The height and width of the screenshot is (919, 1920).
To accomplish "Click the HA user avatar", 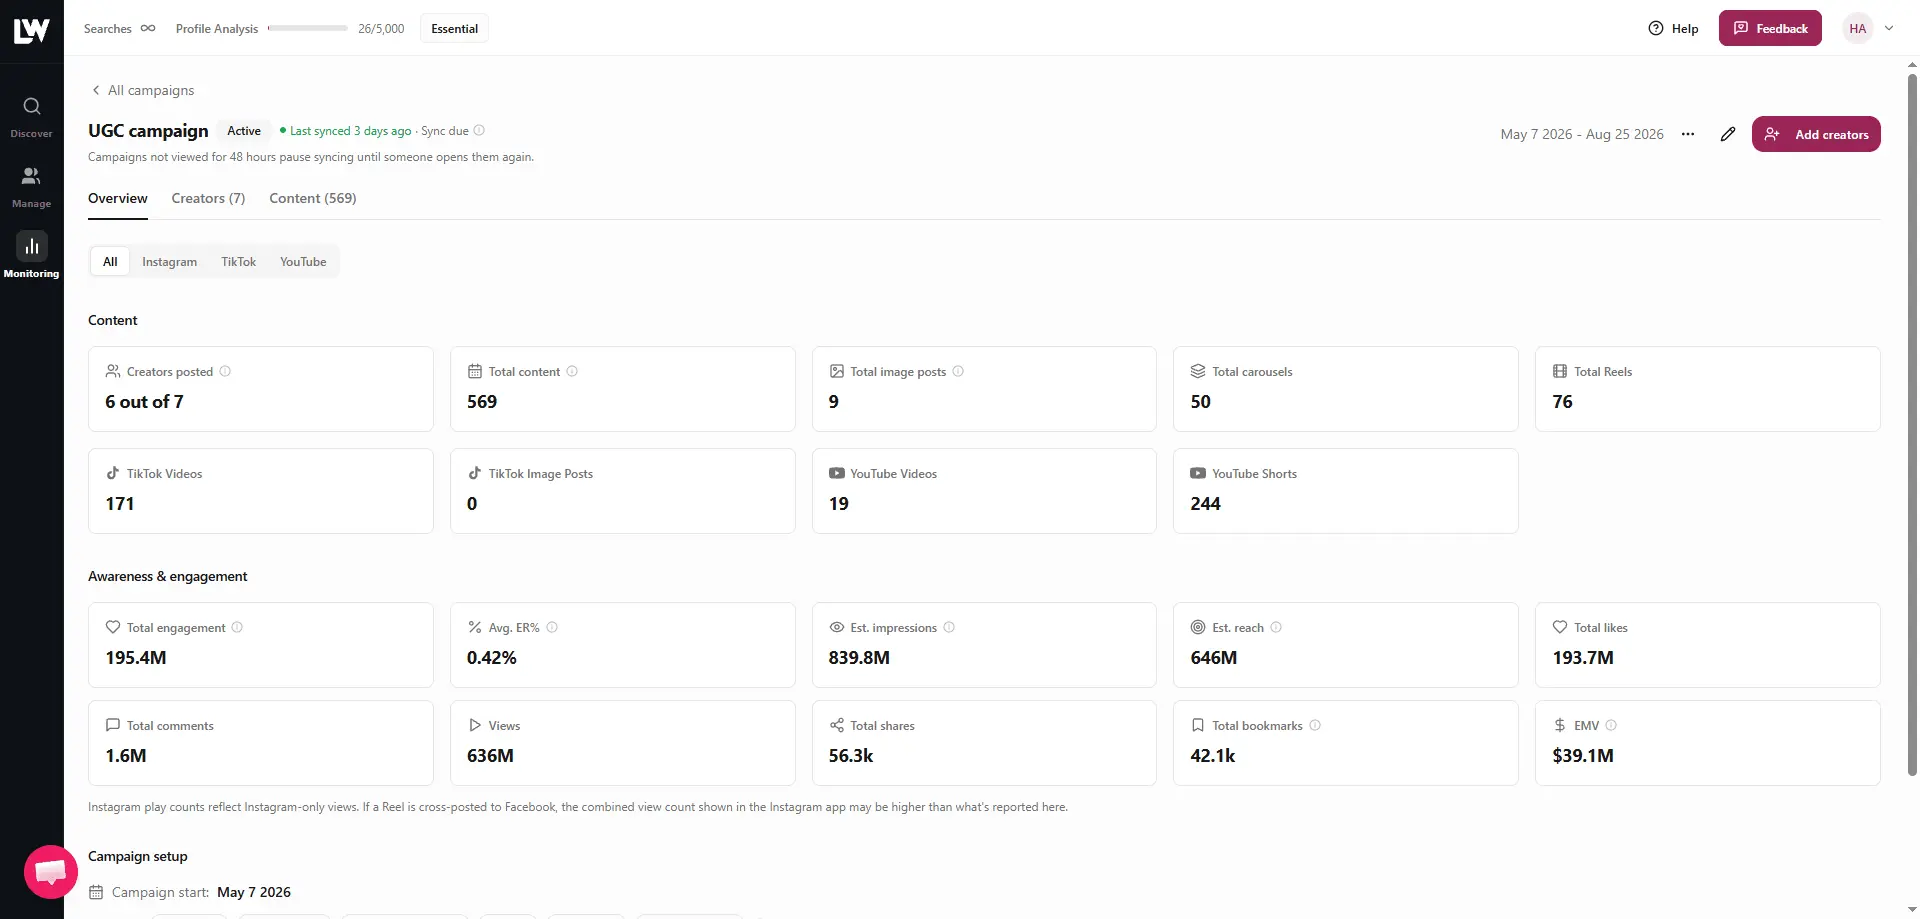I will (x=1858, y=28).
